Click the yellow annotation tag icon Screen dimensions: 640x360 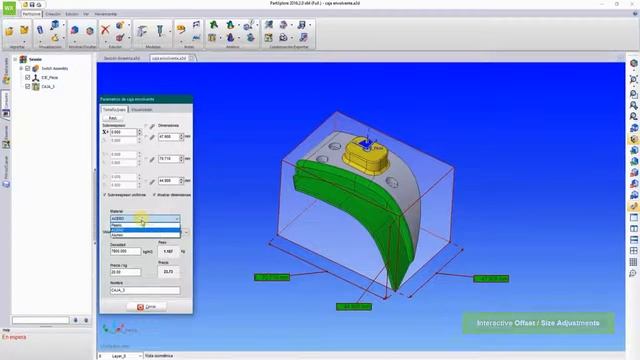point(181,29)
